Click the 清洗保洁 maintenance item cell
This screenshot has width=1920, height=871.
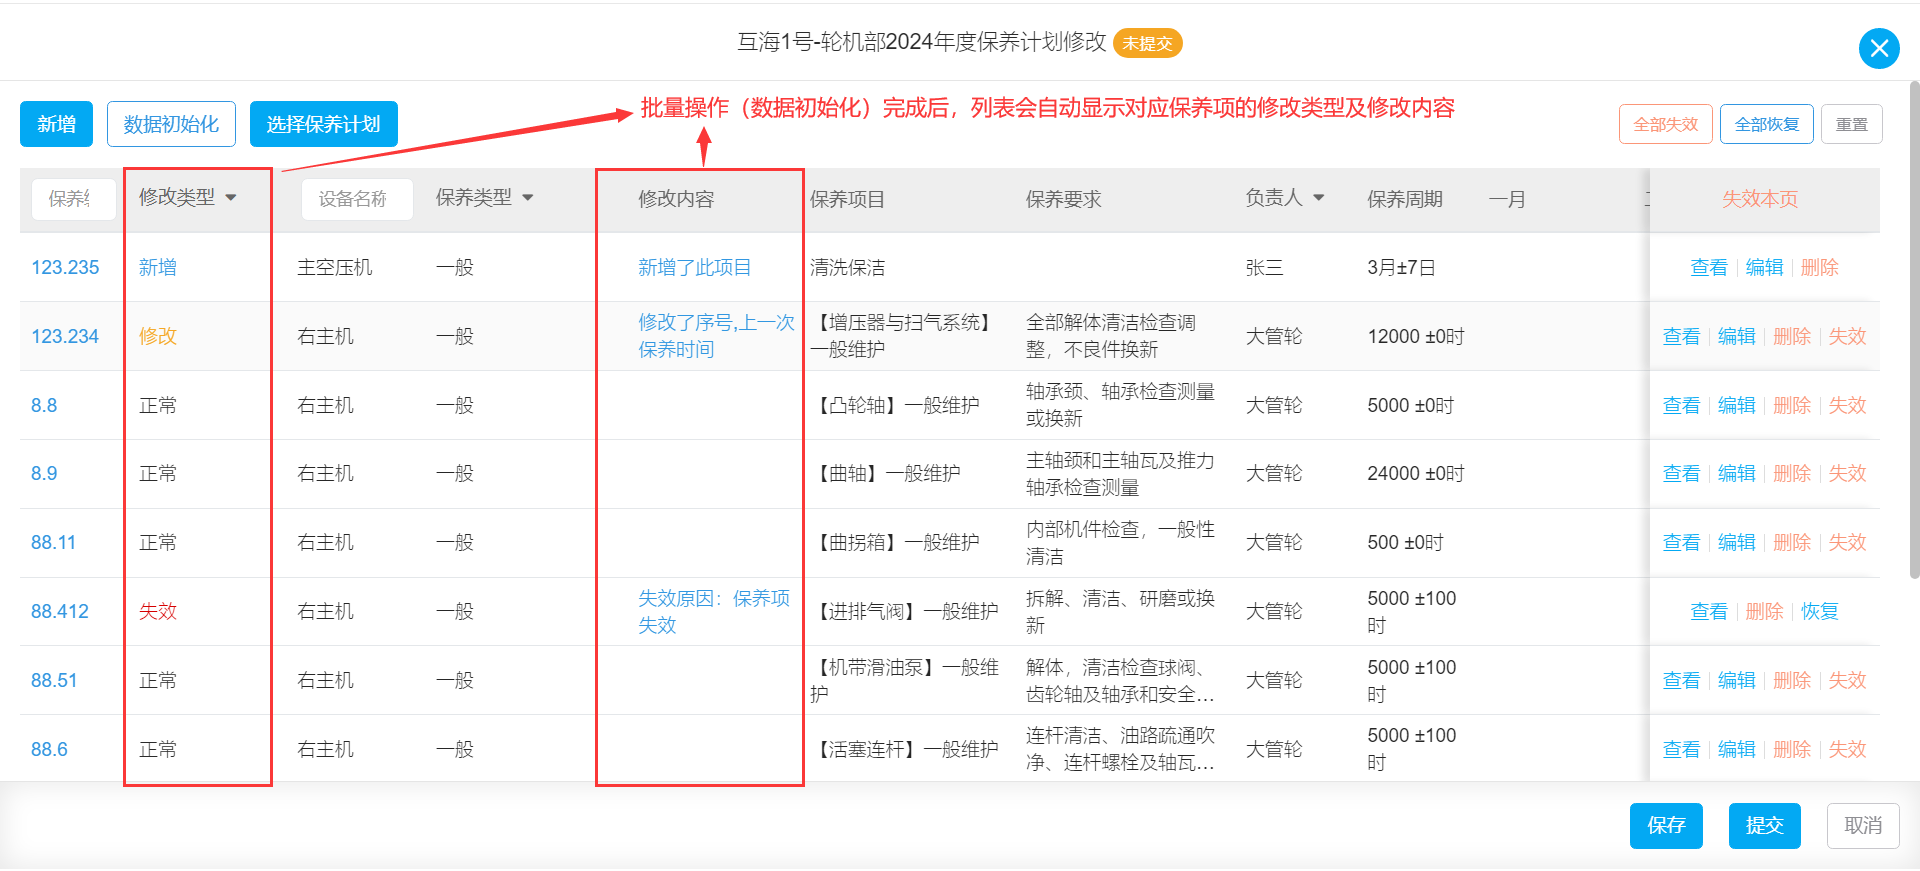coord(848,267)
